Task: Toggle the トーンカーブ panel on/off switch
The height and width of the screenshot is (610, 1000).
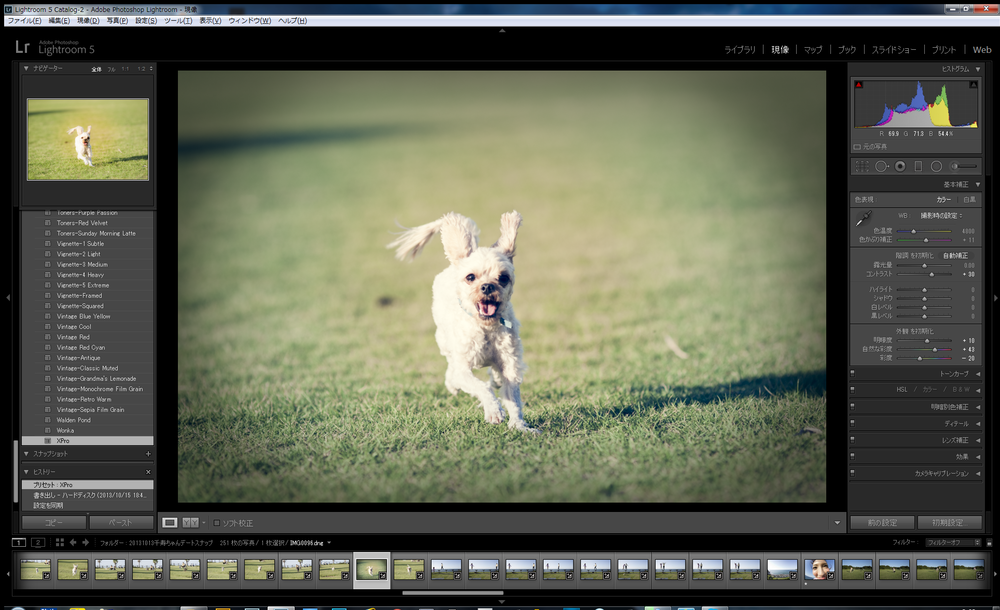Action: point(852,373)
